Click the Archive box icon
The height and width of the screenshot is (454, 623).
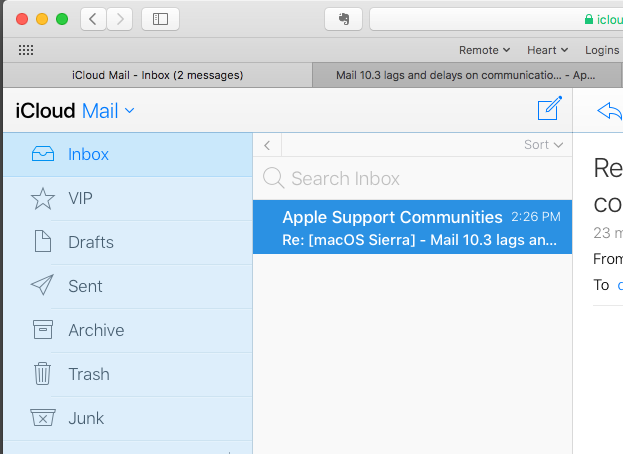click(43, 329)
